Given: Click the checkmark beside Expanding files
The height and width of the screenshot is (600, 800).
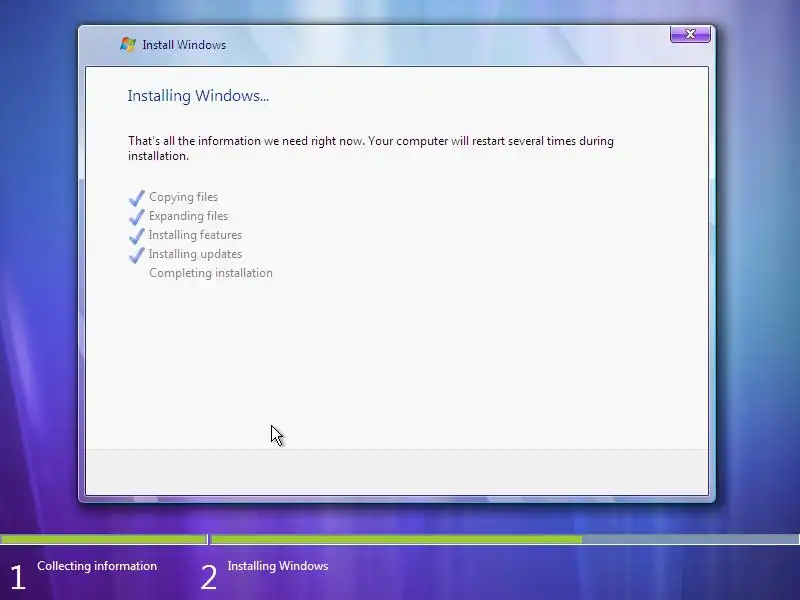Looking at the screenshot, I should (137, 217).
